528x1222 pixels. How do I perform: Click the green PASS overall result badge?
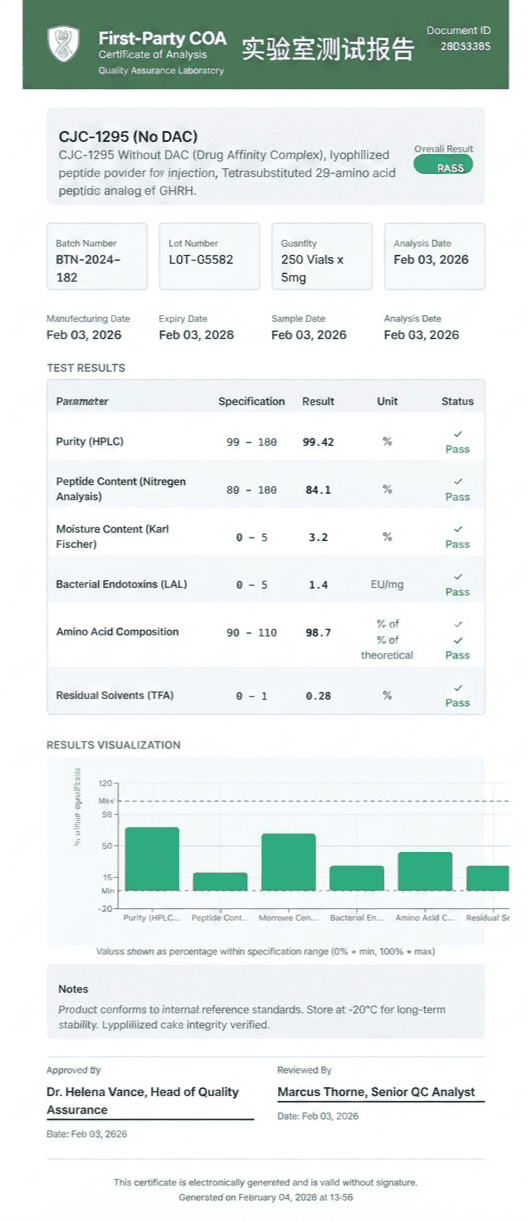[443, 167]
